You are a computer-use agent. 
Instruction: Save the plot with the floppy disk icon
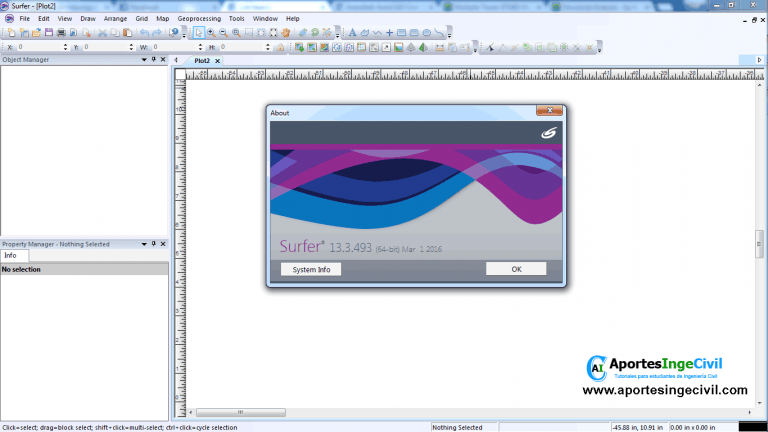(x=48, y=33)
